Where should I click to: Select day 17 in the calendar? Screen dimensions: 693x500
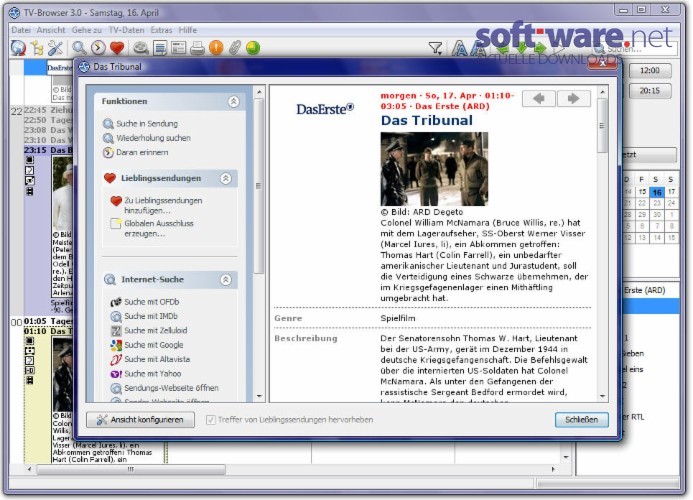point(671,192)
